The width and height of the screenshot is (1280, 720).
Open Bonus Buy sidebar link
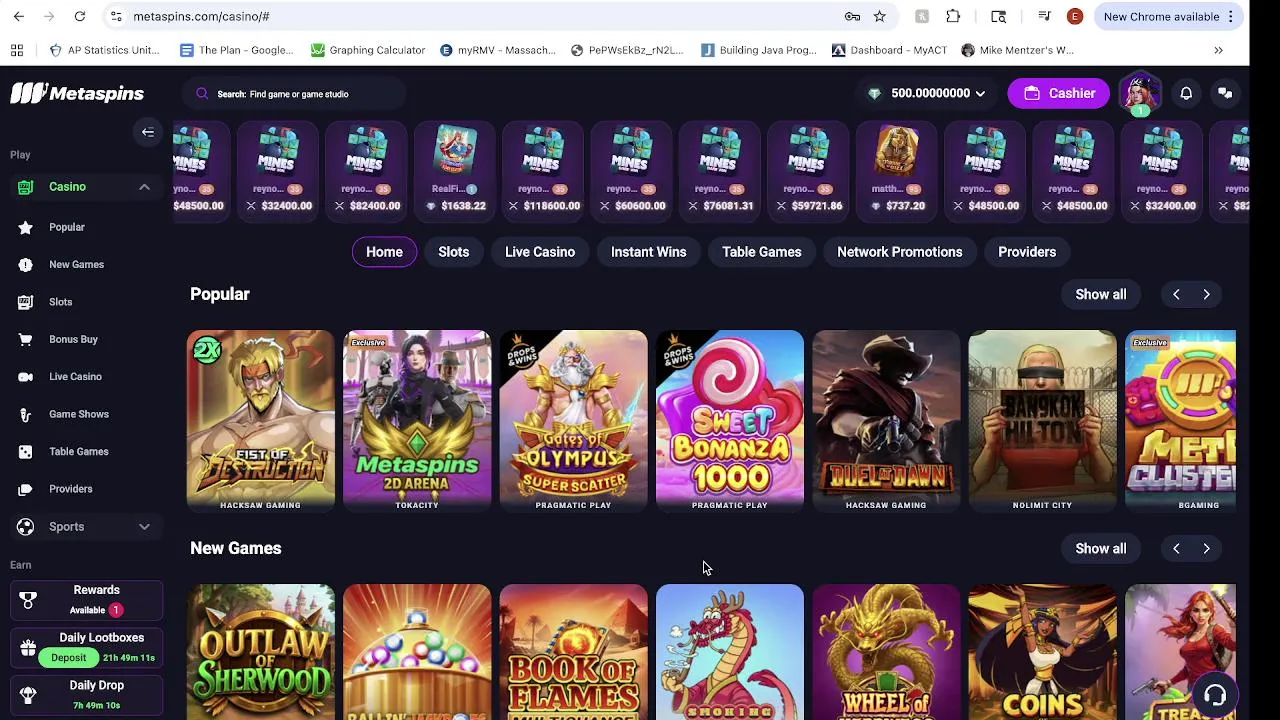pos(73,339)
